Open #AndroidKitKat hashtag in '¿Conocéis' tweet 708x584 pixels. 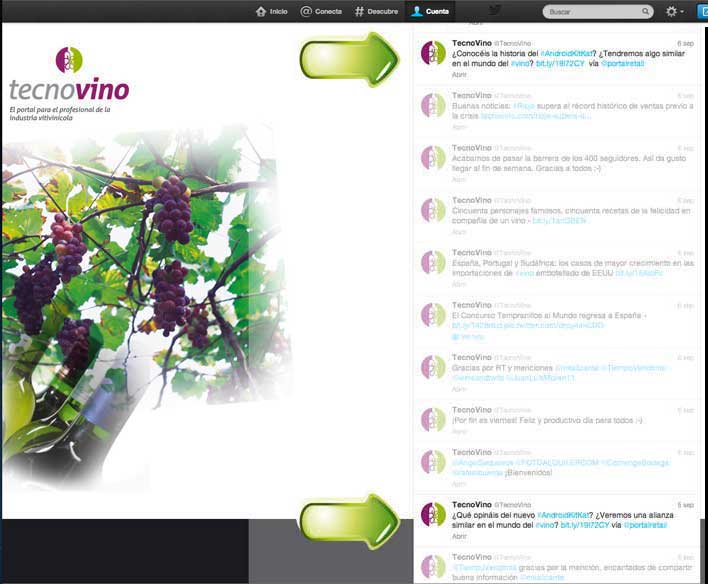[566, 53]
